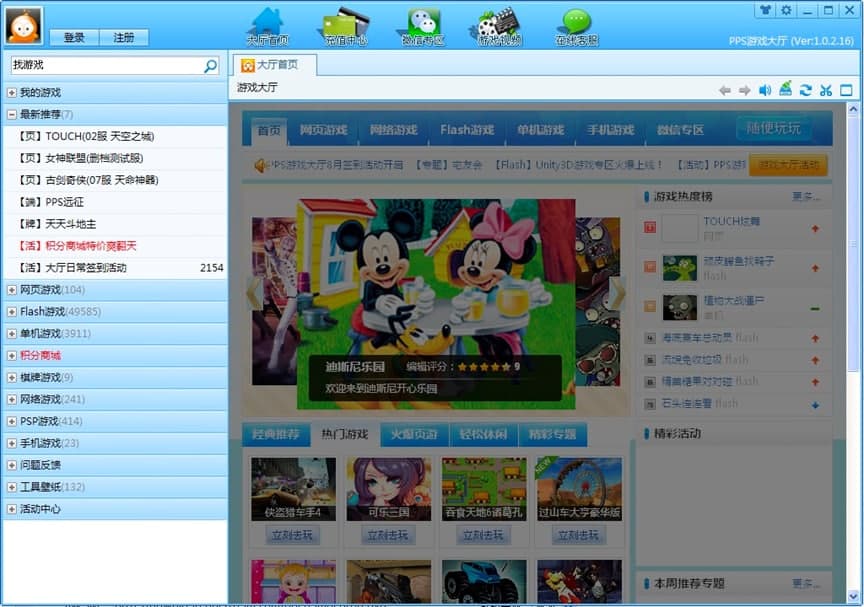
Task: Click the page scrollbar down arrow
Action: 853,597
